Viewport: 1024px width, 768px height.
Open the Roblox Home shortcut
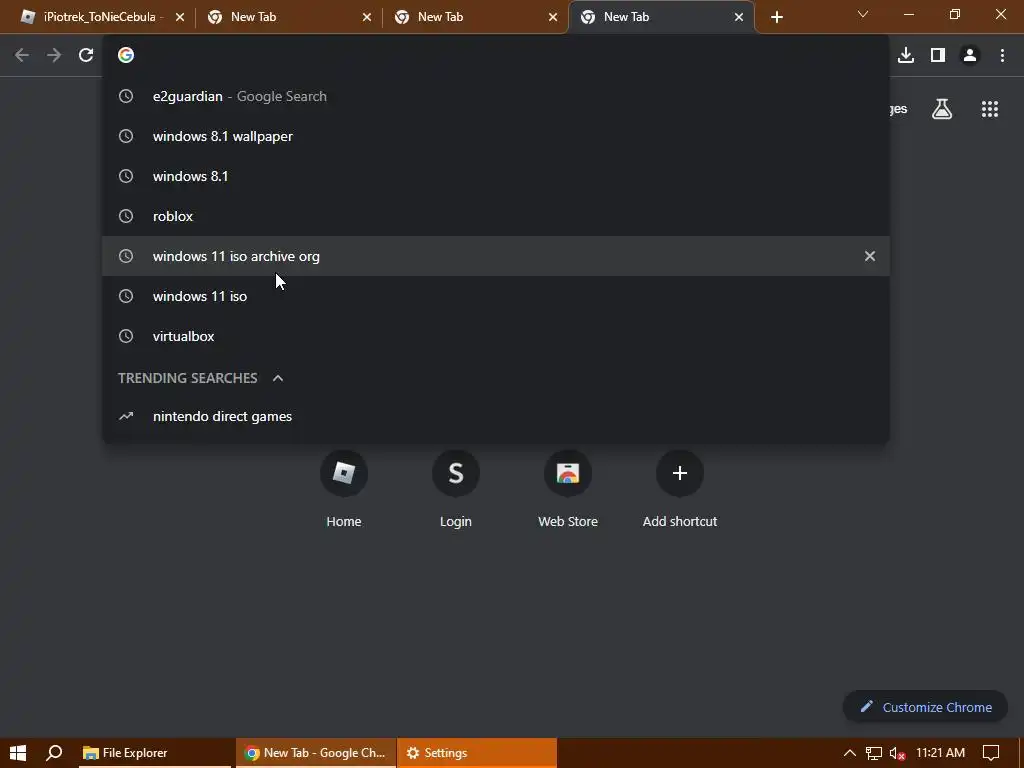click(344, 490)
